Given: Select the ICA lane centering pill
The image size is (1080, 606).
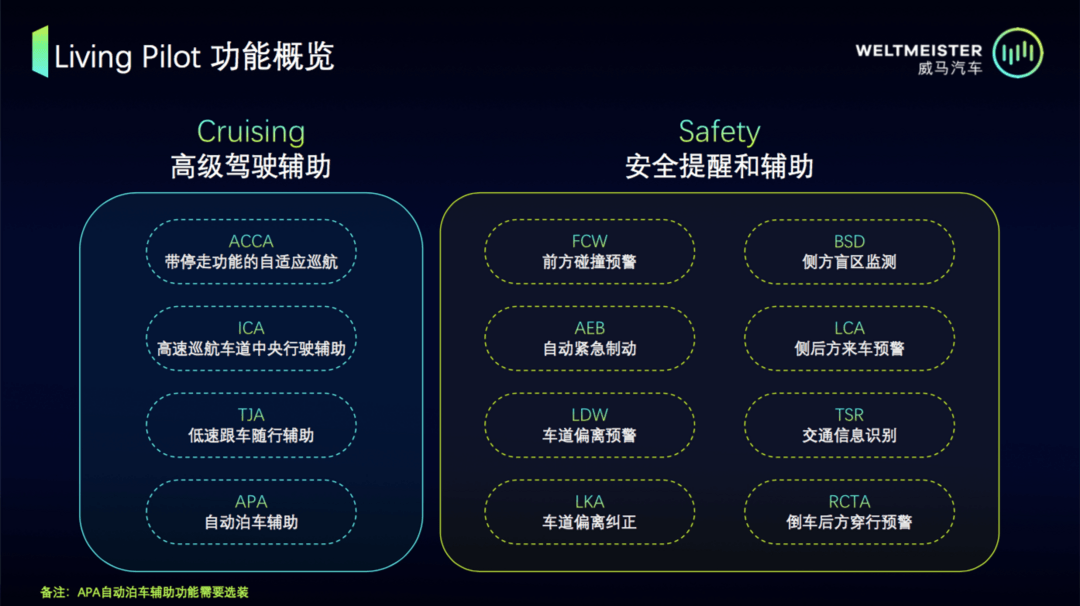Looking at the screenshot, I should (x=251, y=338).
